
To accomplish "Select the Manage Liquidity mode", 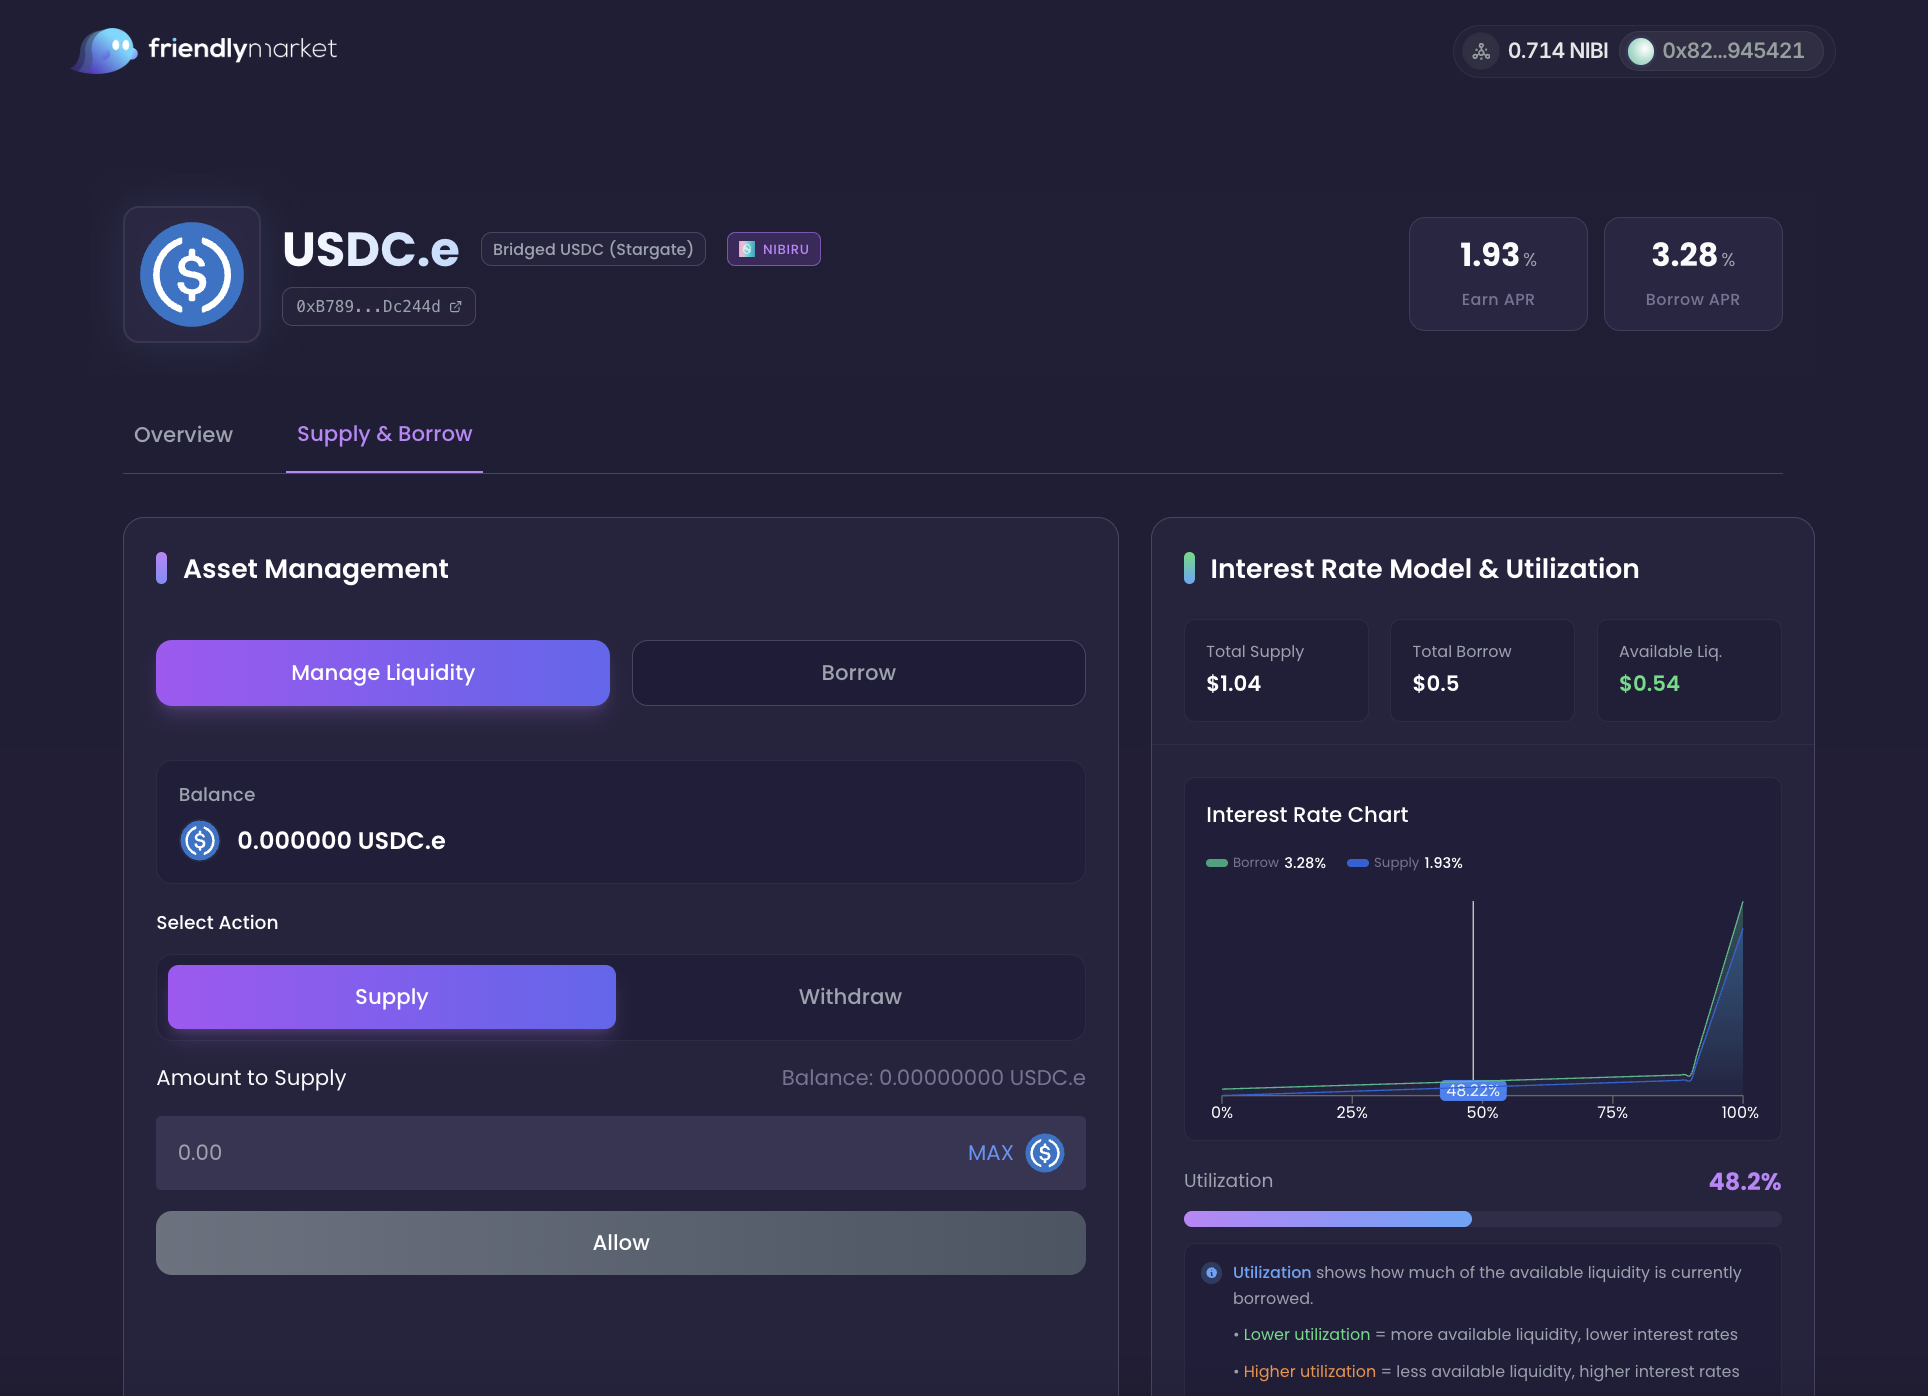I will click(x=383, y=673).
